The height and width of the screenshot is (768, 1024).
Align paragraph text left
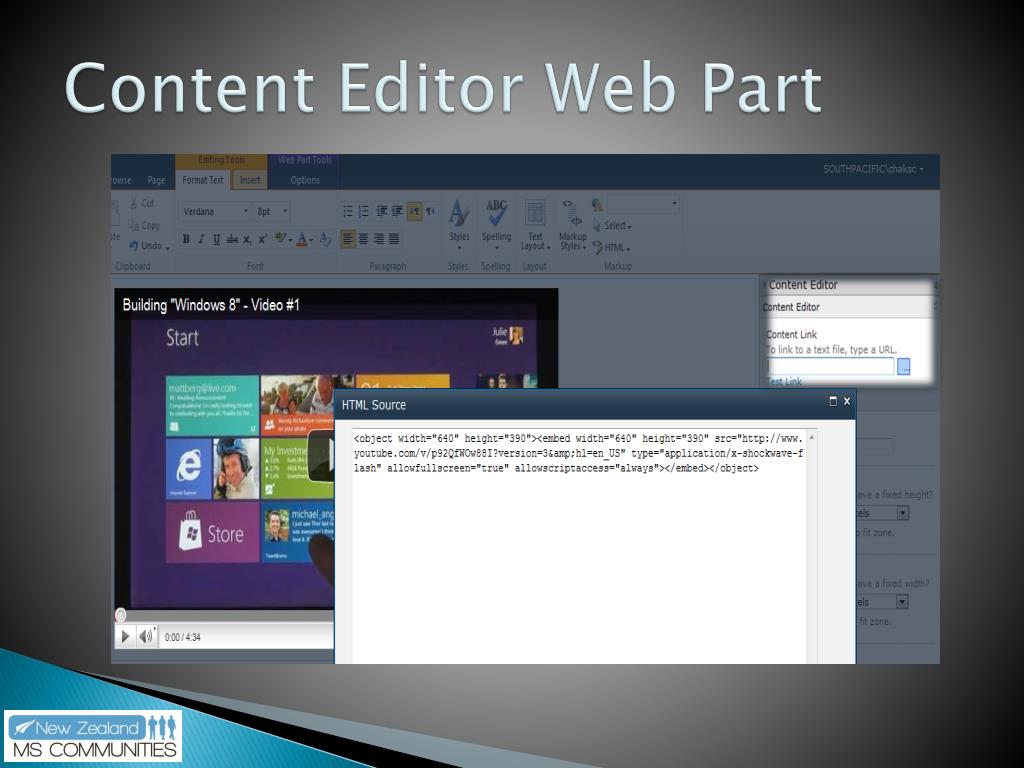(348, 239)
